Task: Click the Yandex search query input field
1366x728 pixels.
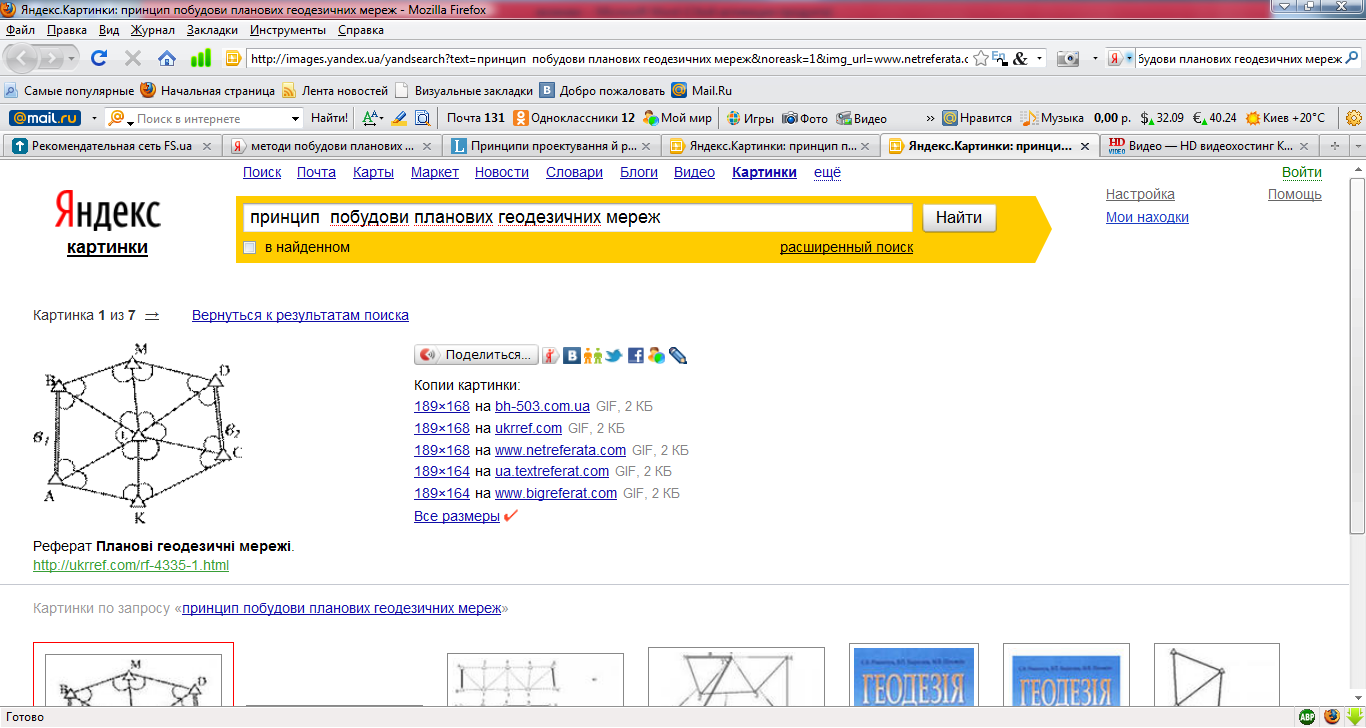Action: (x=578, y=218)
